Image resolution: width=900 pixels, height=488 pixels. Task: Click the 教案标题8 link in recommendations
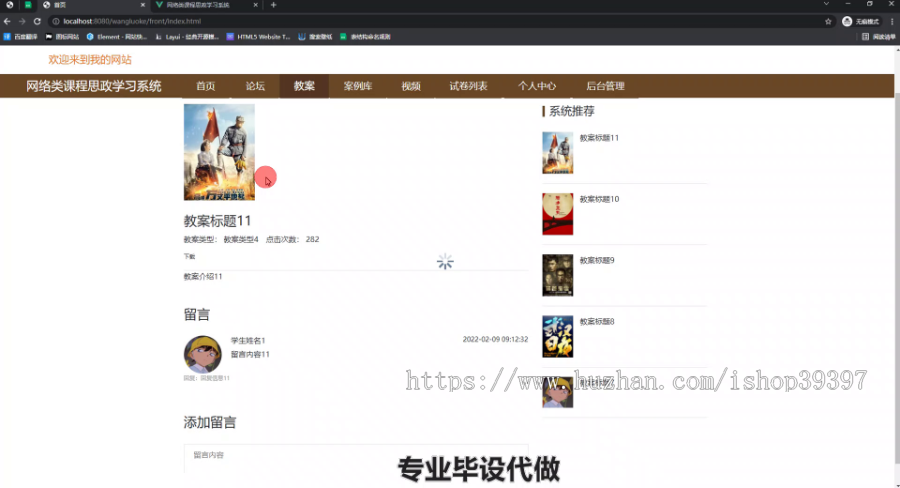pyautogui.click(x=597, y=322)
